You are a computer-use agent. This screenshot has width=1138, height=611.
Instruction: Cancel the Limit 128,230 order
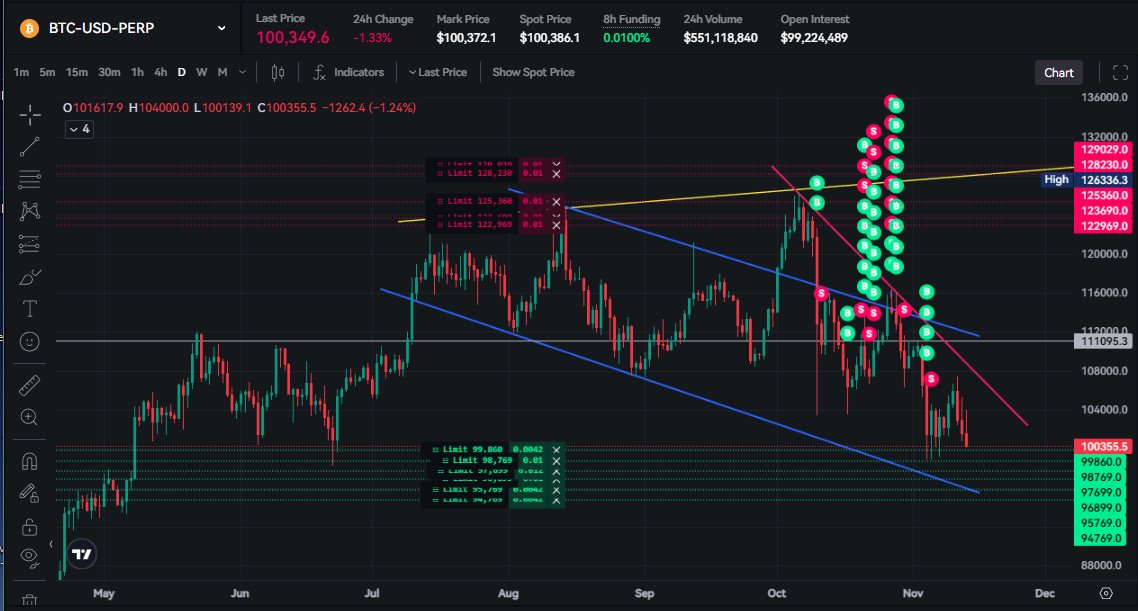click(556, 173)
